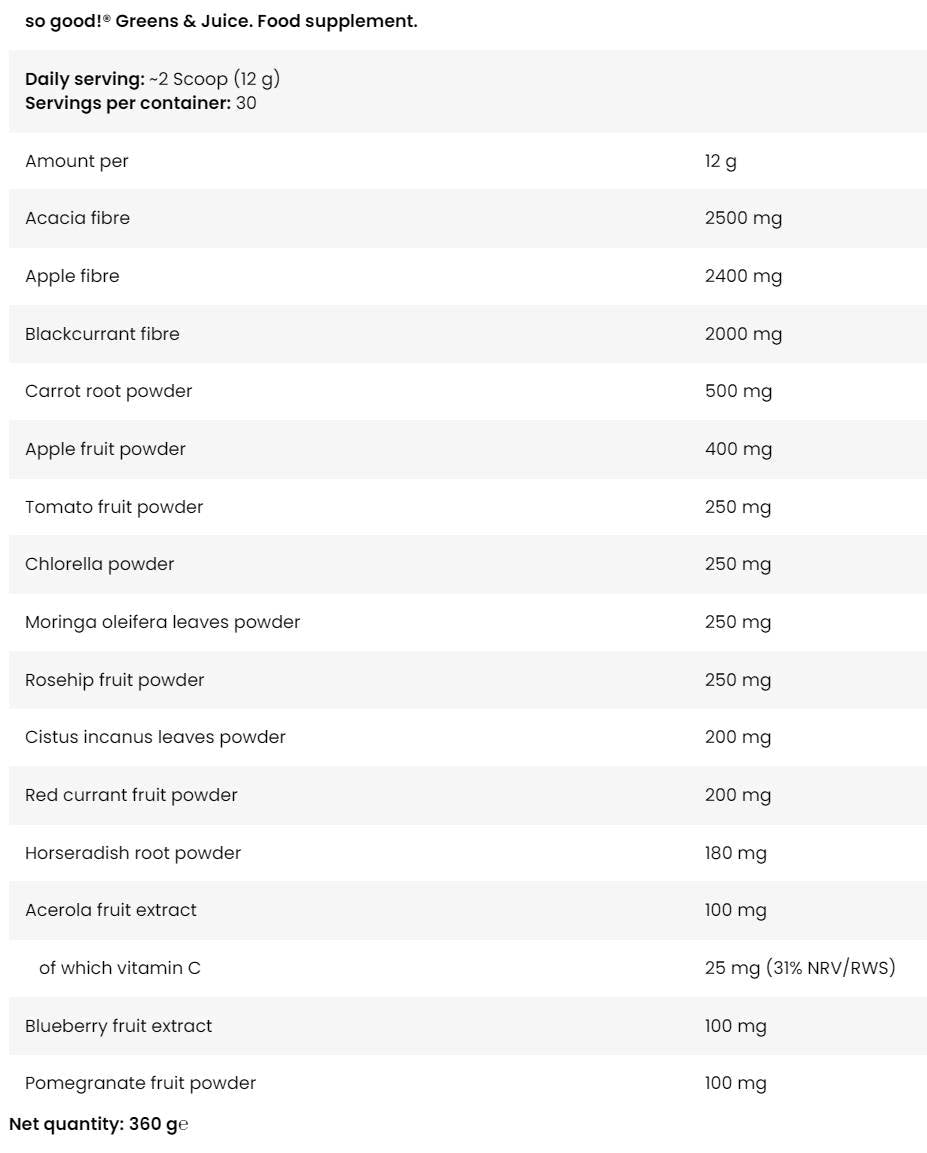This screenshot has height=1153, width=927.
Task: Click the product title heading text
Action: pyautogui.click(x=221, y=21)
